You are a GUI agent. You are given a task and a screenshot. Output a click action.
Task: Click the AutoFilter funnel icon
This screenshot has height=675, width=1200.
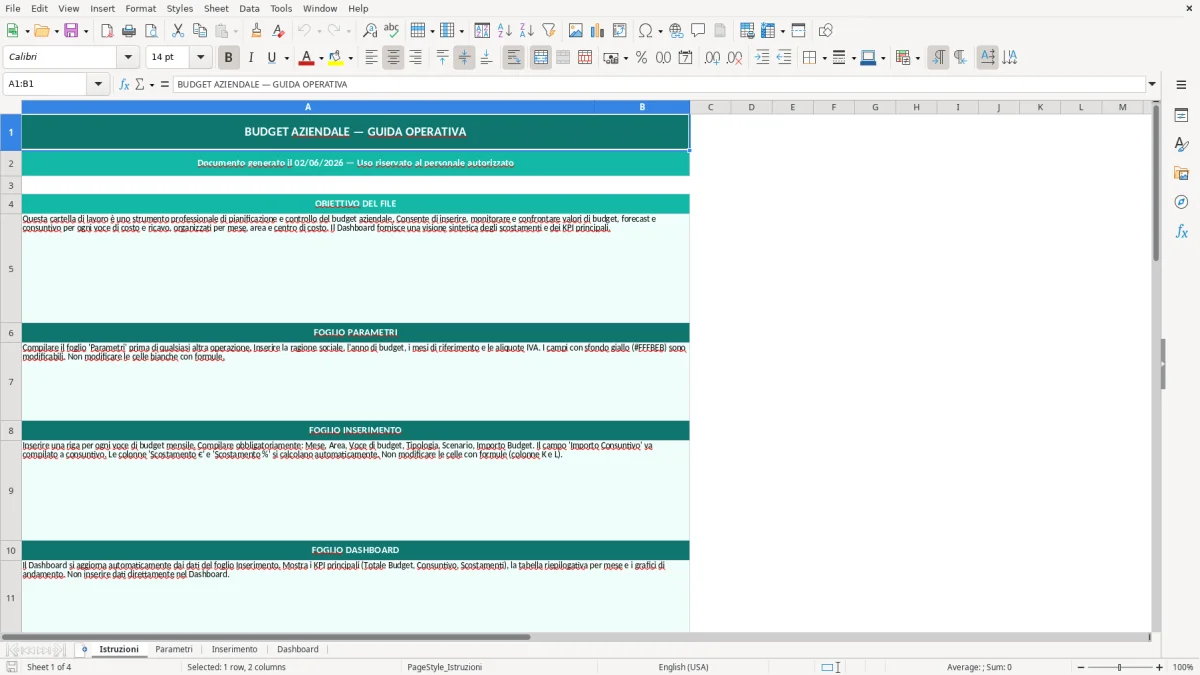(549, 31)
